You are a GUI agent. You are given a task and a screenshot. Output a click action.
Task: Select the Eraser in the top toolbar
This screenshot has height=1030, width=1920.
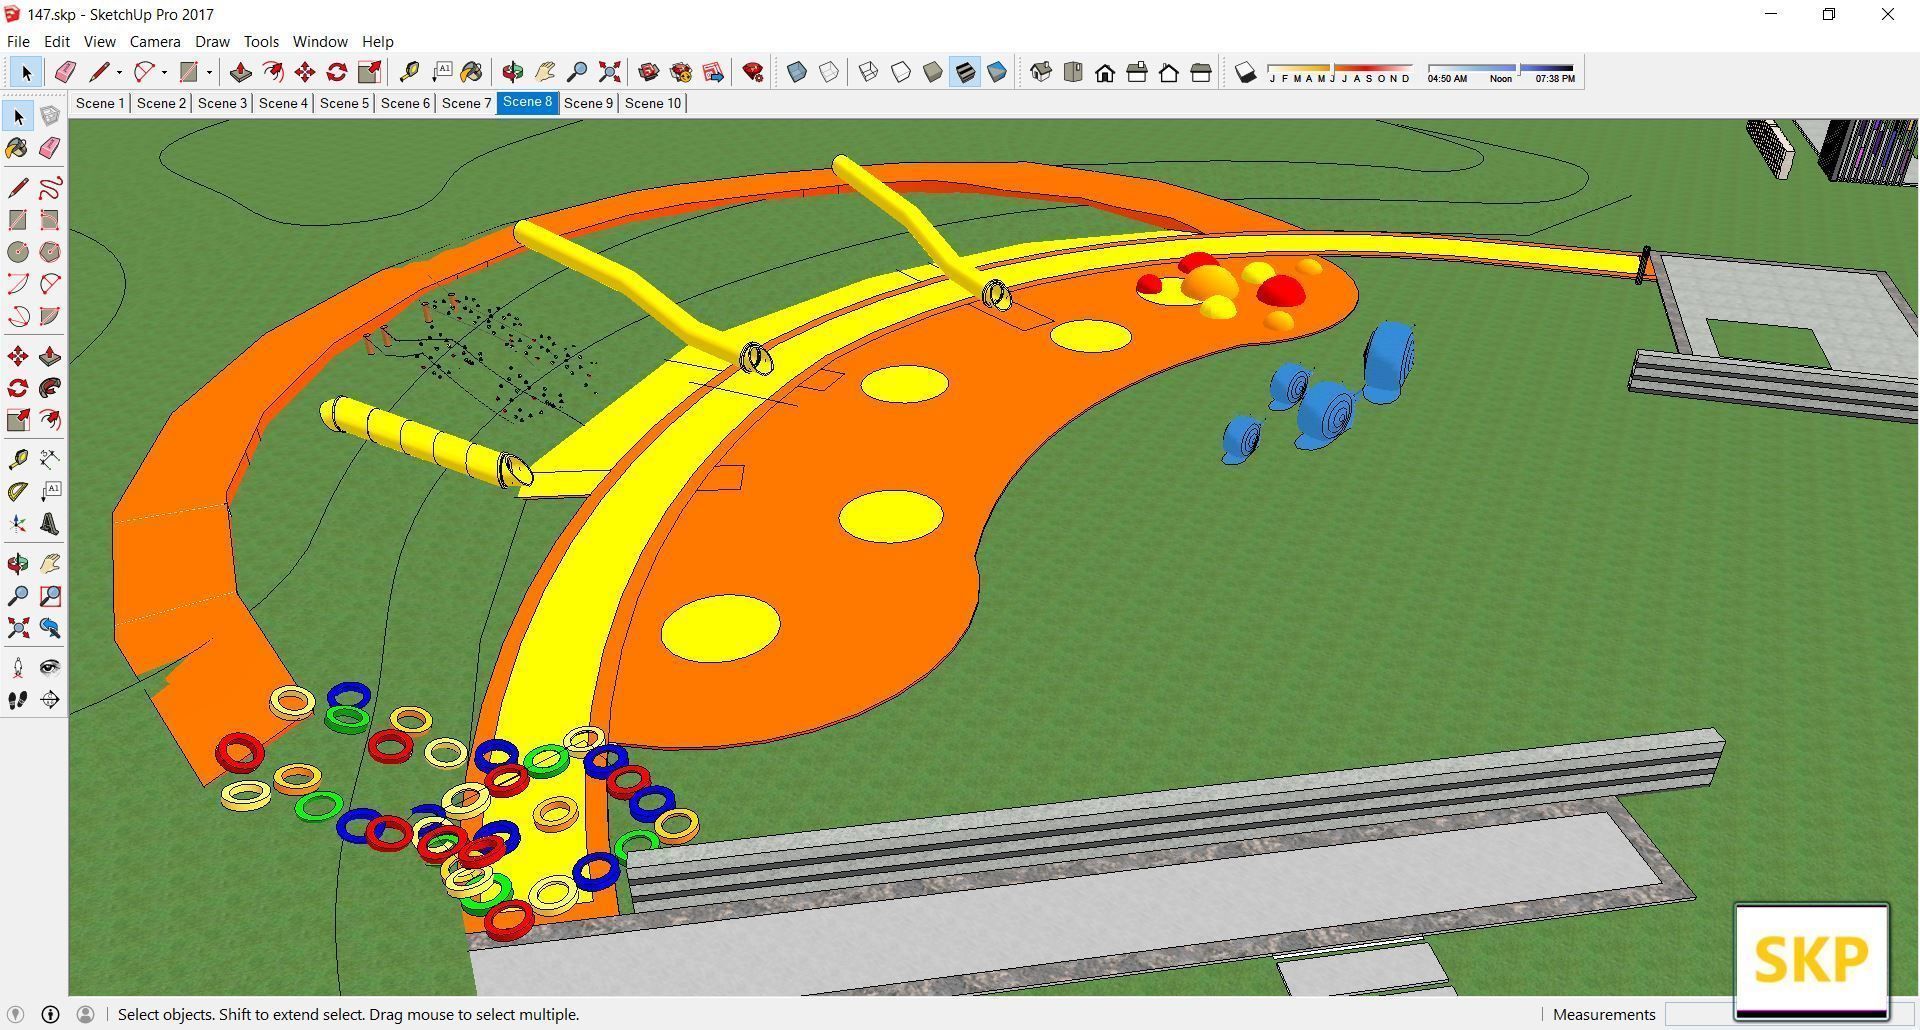click(x=65, y=72)
